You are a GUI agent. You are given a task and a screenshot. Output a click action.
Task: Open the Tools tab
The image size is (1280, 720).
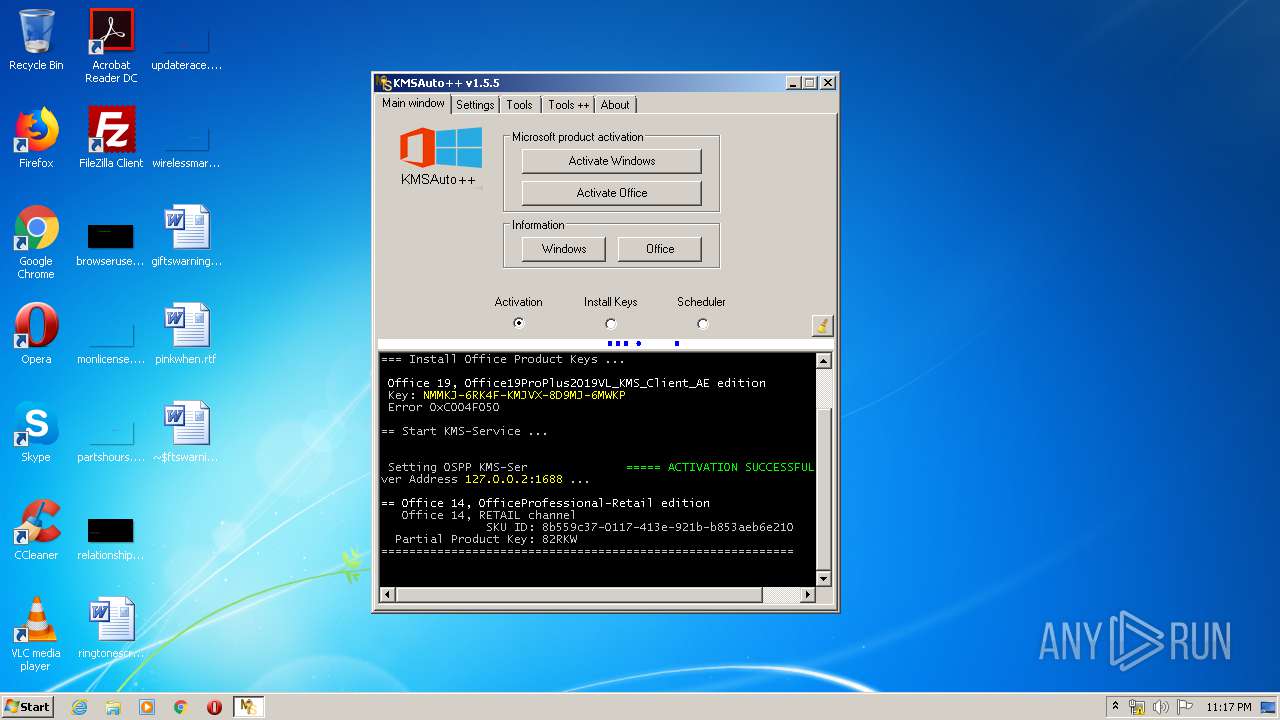click(x=519, y=105)
